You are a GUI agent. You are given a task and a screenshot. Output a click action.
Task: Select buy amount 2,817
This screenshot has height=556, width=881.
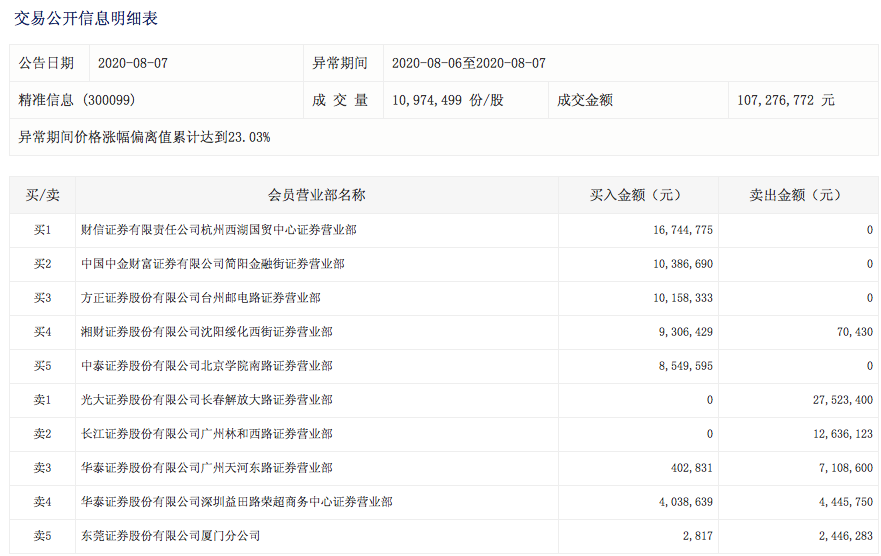point(698,536)
